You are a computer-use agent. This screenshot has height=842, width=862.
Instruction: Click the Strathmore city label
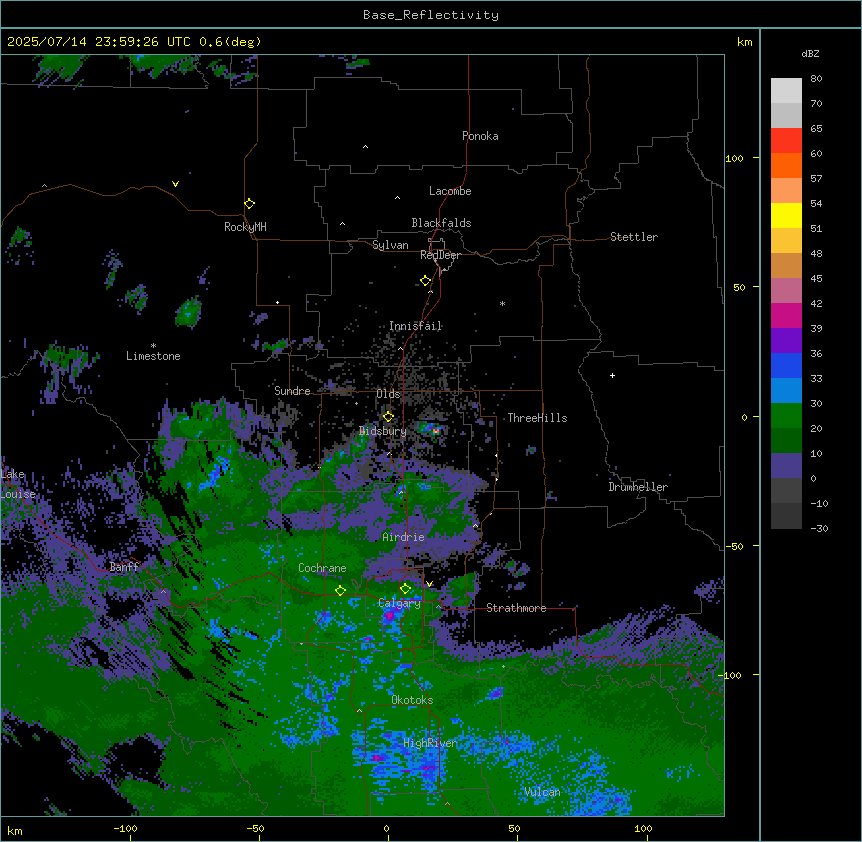[x=516, y=608]
